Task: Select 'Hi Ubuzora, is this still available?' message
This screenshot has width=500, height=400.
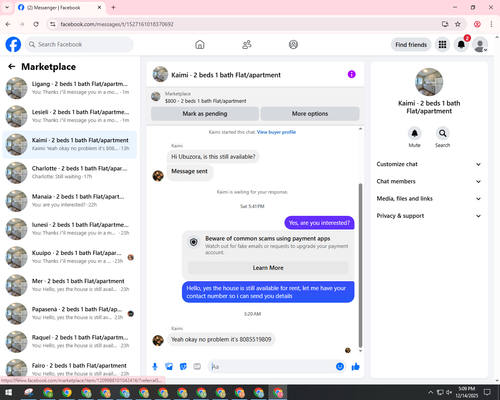Action: coord(213,157)
